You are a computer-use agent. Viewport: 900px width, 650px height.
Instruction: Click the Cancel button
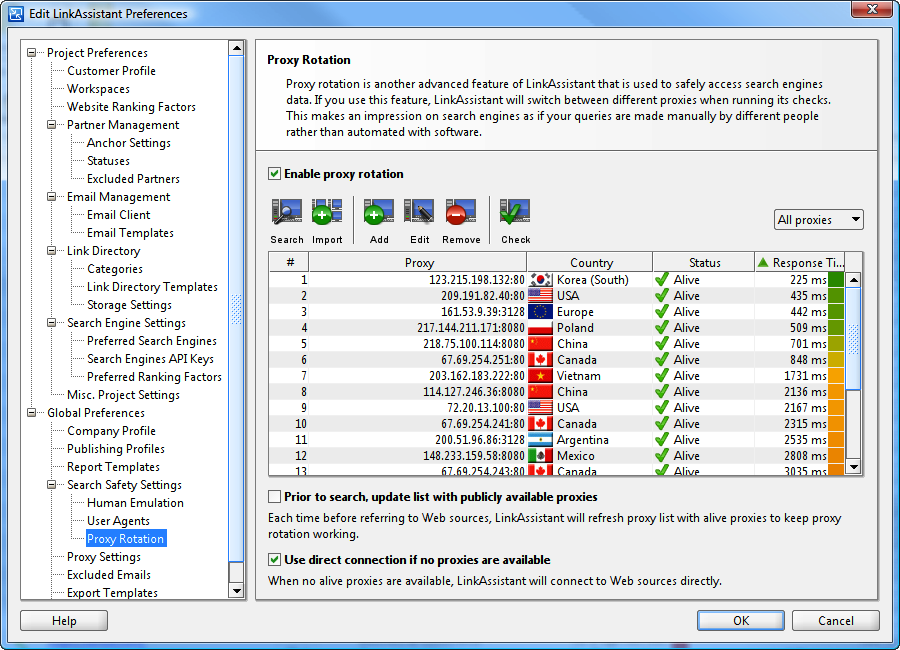(836, 621)
